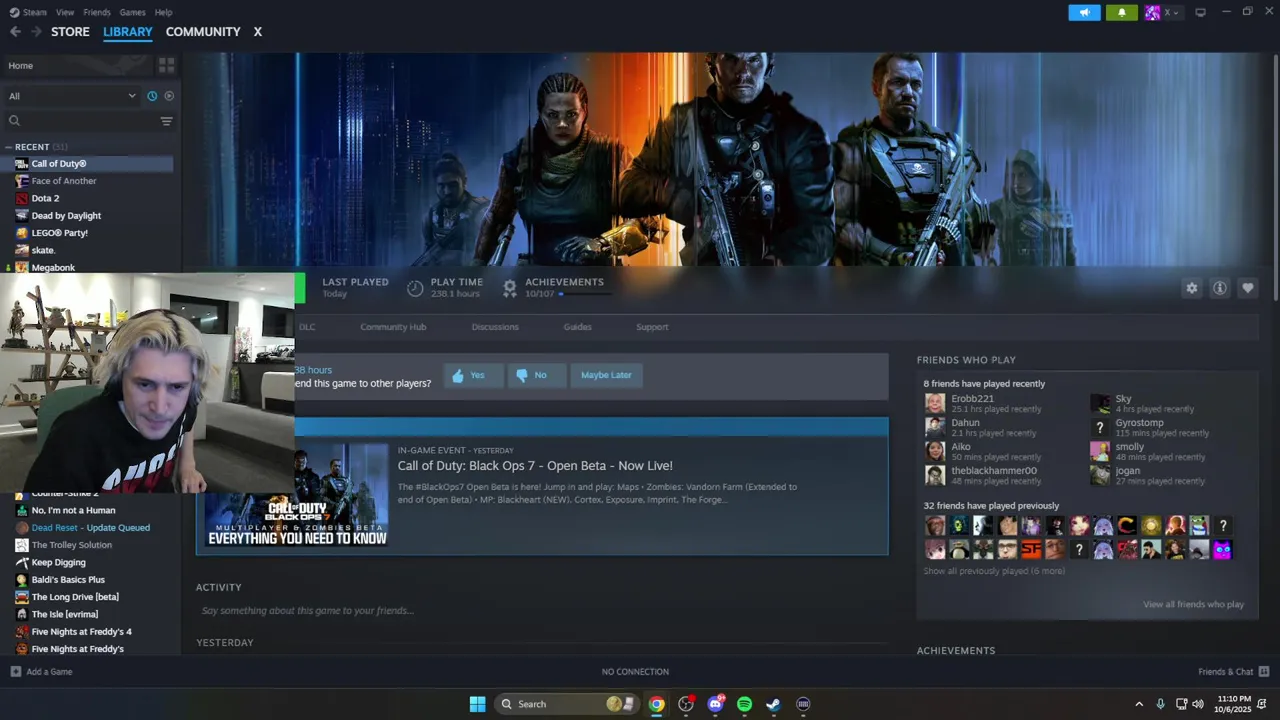Open the blue announcements megaphone button
Screen dimensions: 1280x720
pyautogui.click(x=1084, y=12)
